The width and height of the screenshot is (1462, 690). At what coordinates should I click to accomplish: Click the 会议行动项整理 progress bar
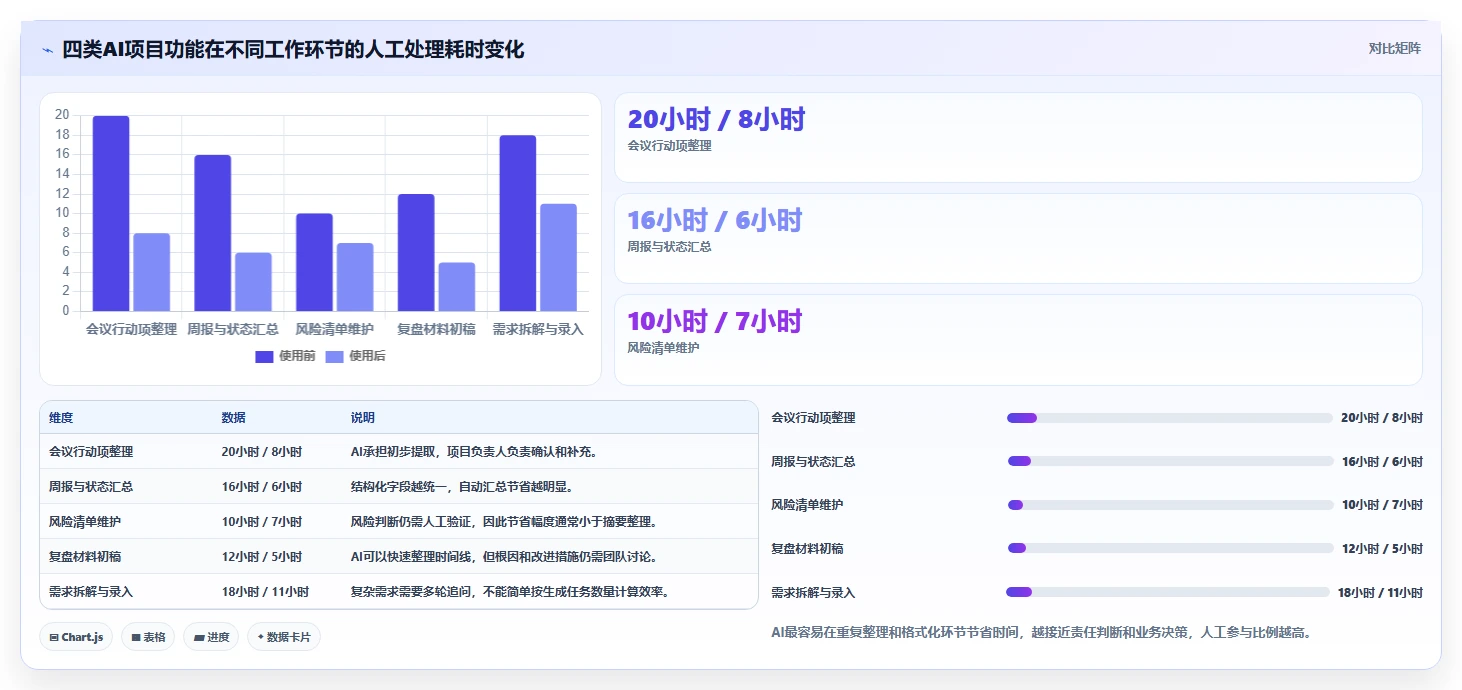pyautogui.click(x=1169, y=418)
